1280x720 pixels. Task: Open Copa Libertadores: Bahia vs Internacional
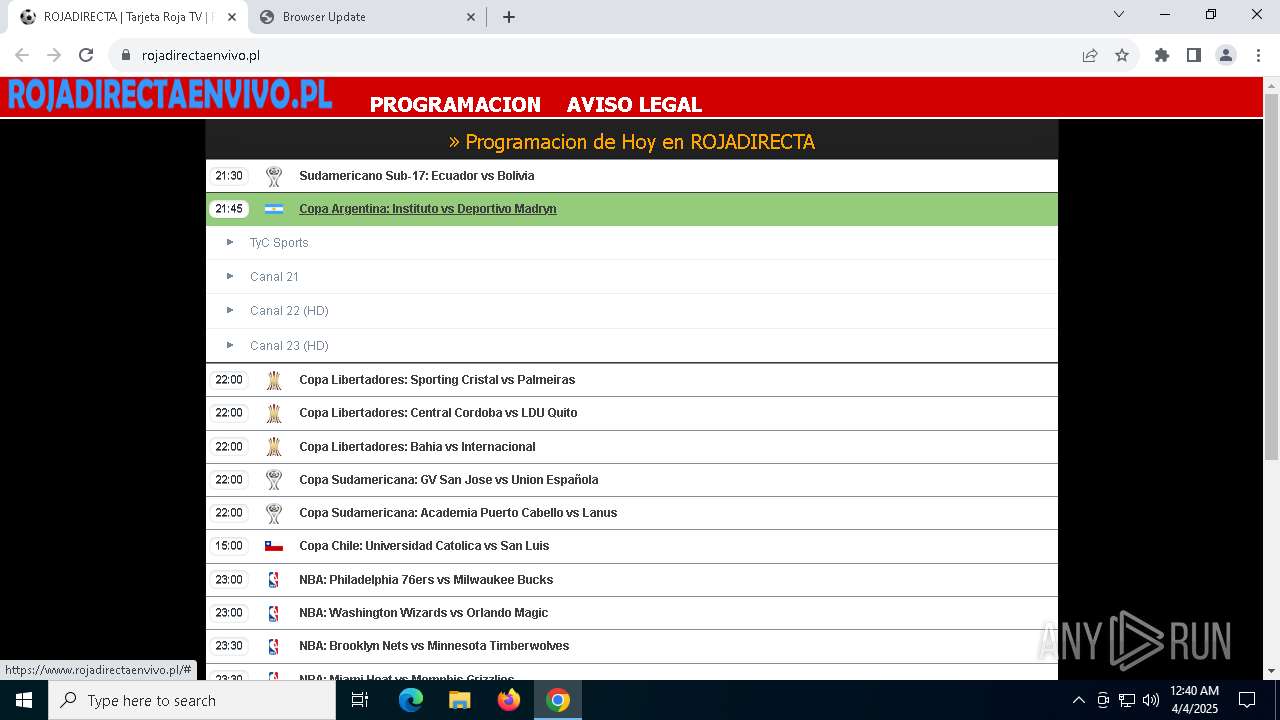pyautogui.click(x=417, y=447)
